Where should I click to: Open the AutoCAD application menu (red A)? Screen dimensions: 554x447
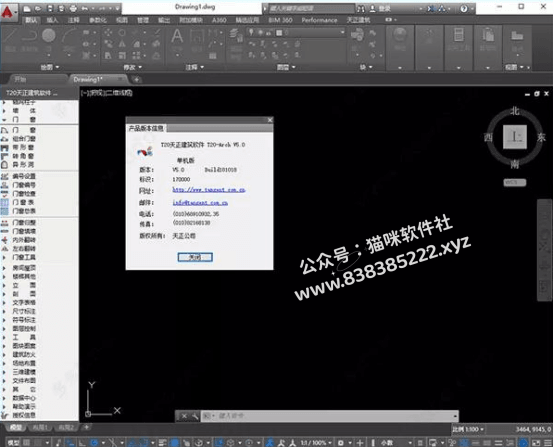click(x=8, y=13)
